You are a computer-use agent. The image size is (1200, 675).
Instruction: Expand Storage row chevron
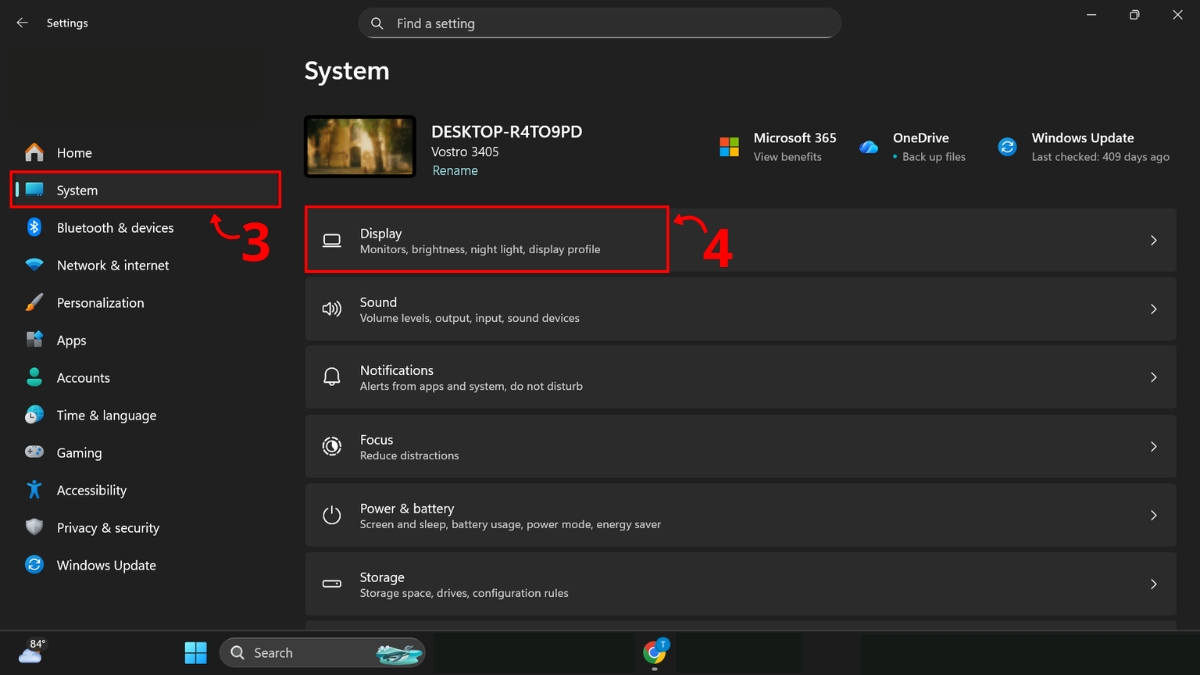[x=1153, y=584]
